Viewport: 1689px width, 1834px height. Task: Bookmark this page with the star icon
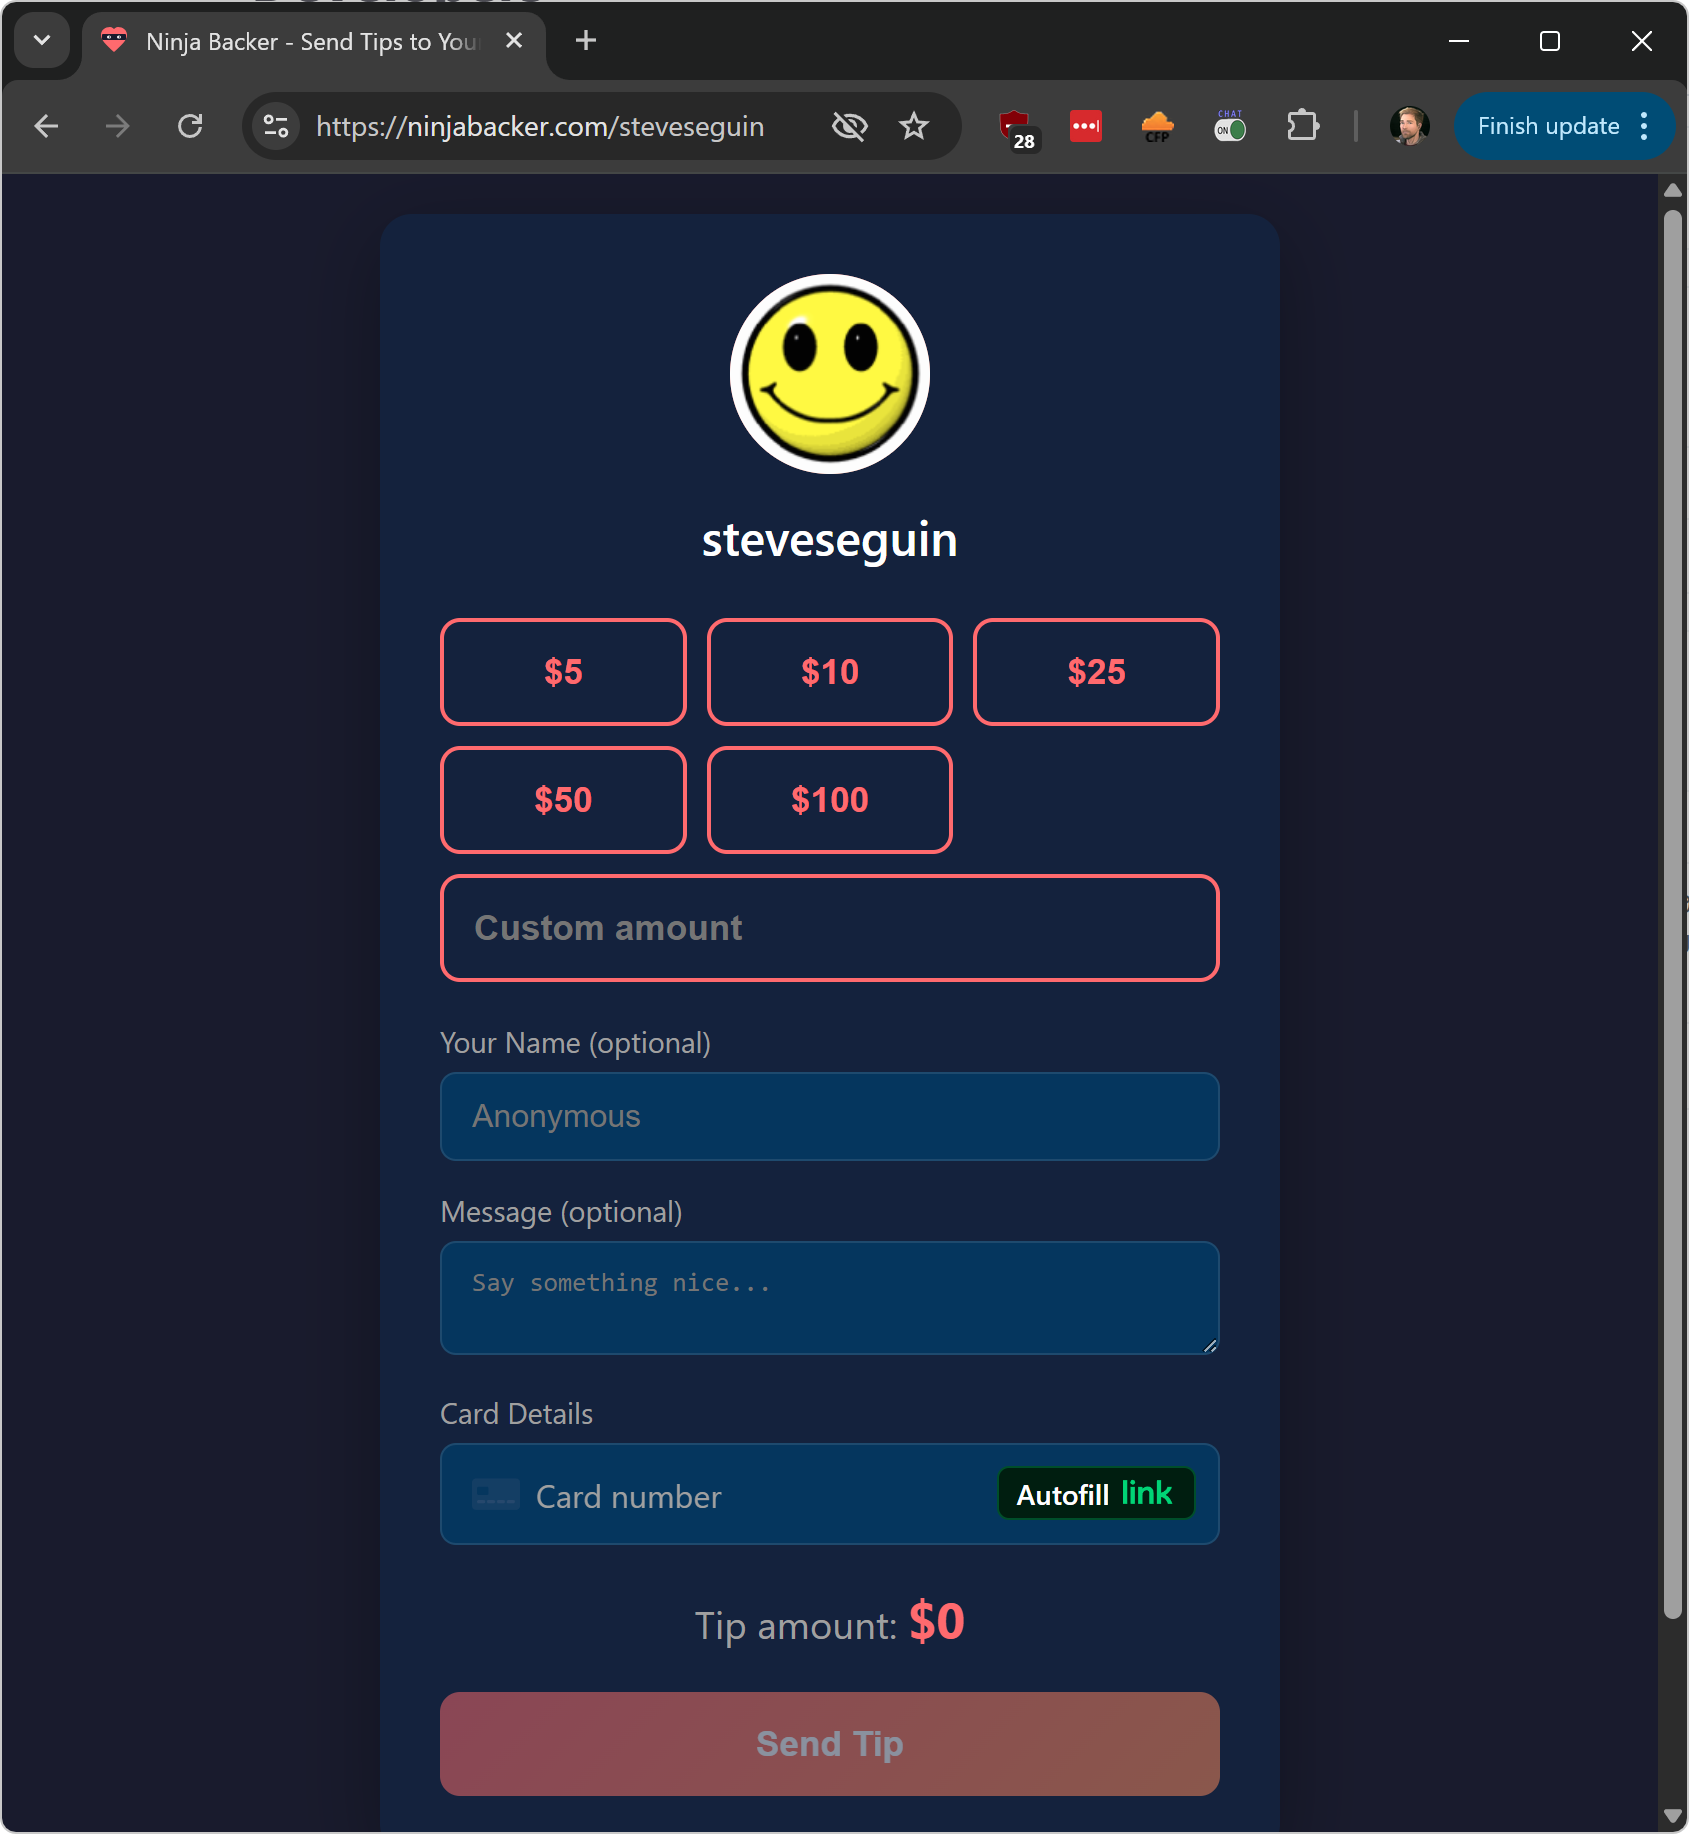coord(914,126)
